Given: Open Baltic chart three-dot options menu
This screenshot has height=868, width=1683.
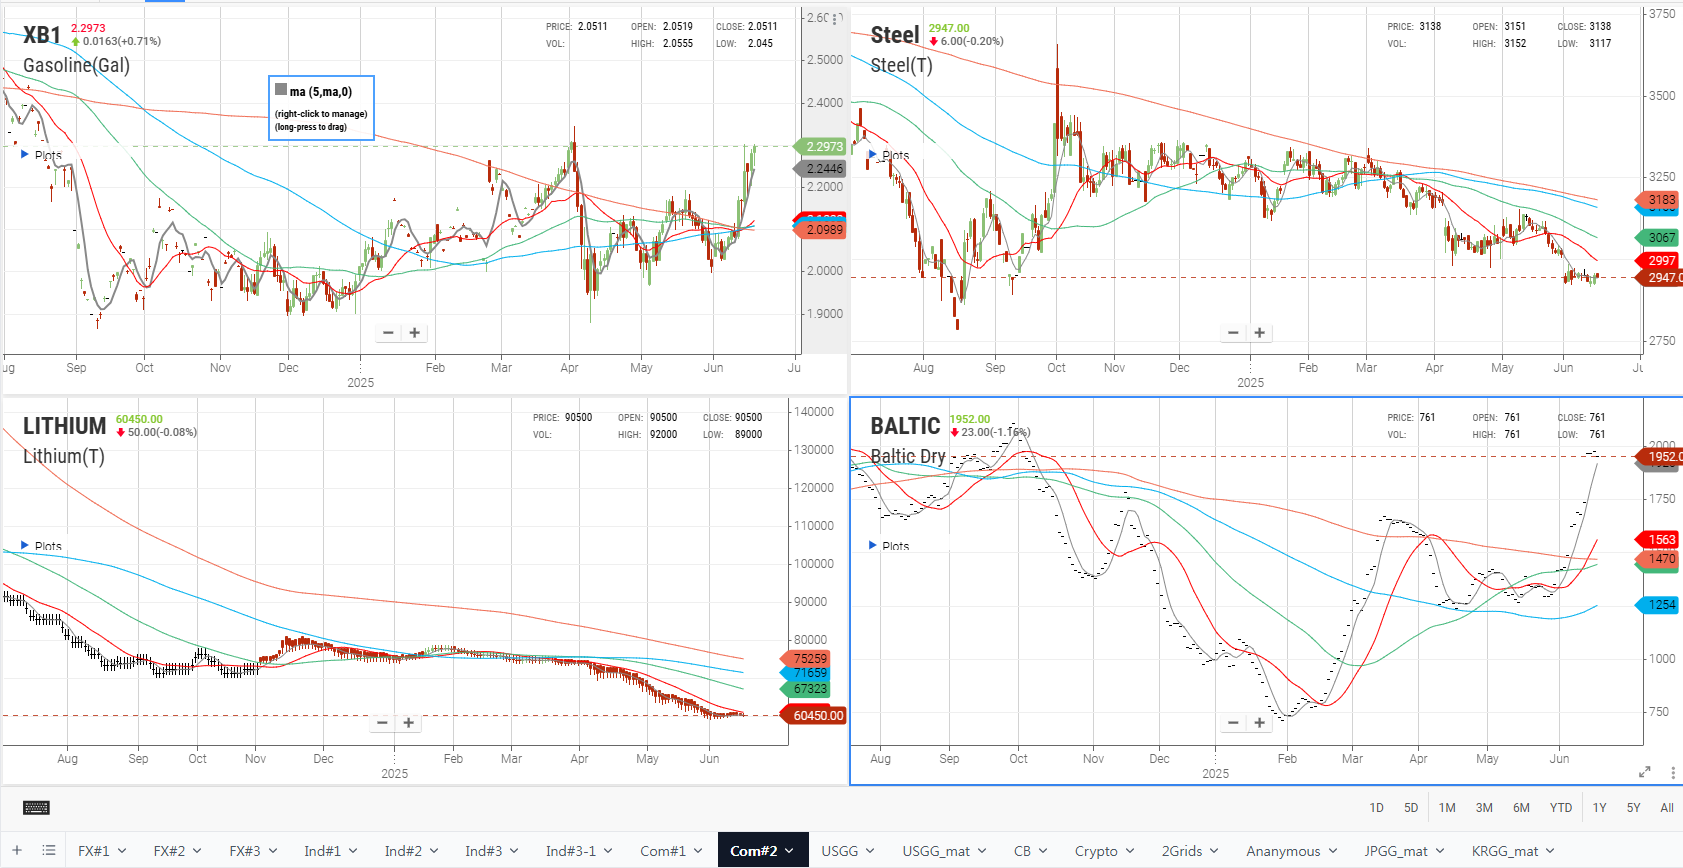Looking at the screenshot, I should pyautogui.click(x=1673, y=772).
